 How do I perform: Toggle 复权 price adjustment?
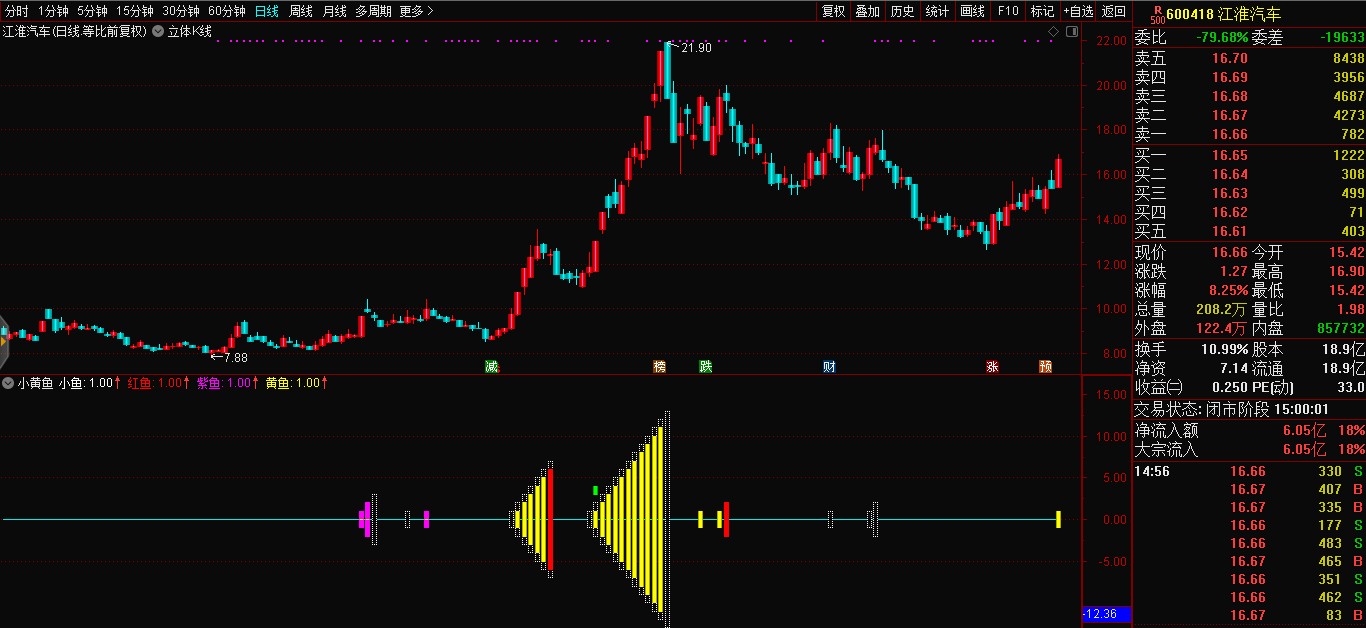pos(833,11)
